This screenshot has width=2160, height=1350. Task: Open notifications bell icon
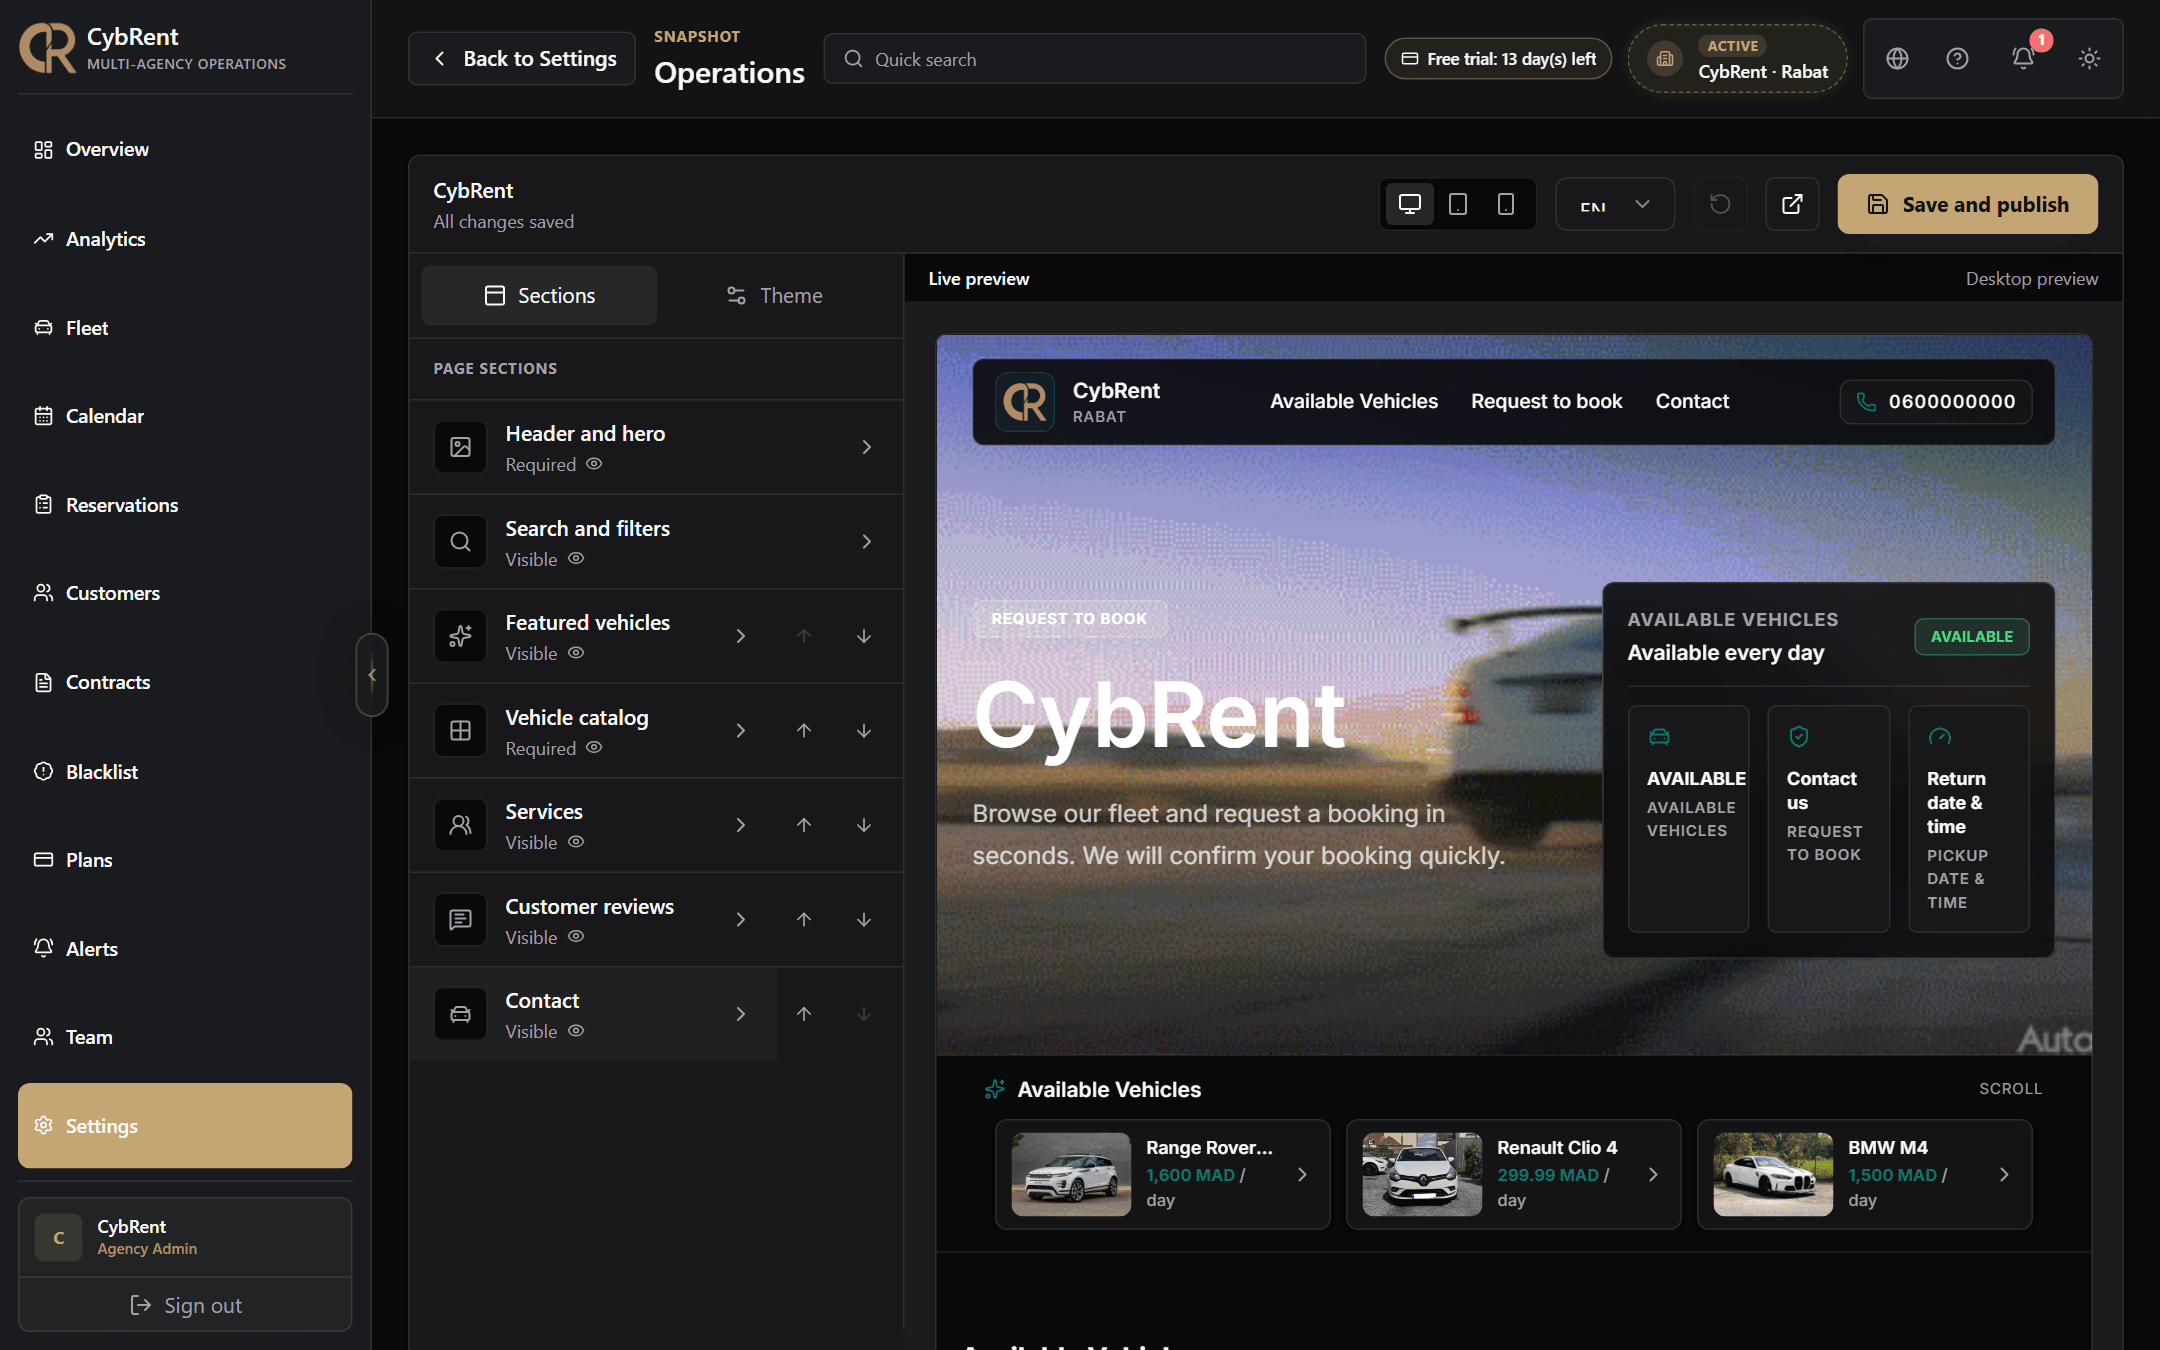pyautogui.click(x=2023, y=59)
